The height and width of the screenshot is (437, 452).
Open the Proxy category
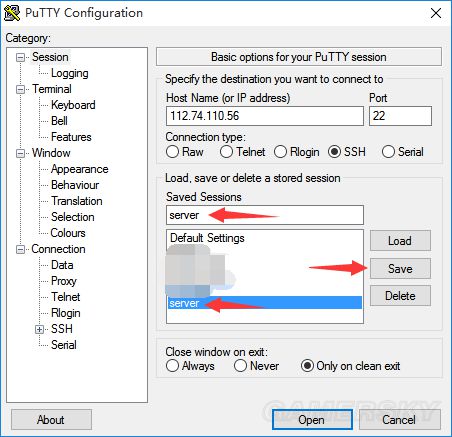[64, 281]
